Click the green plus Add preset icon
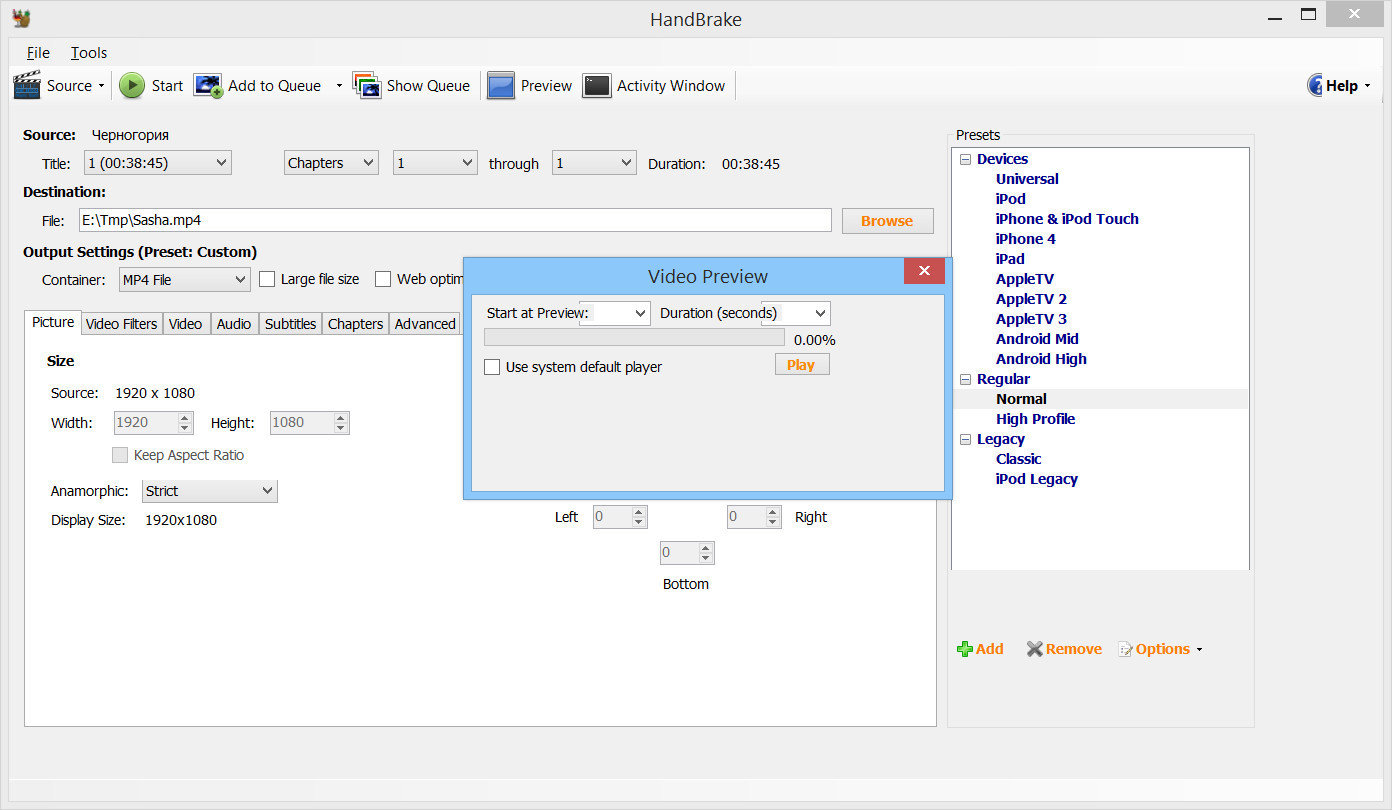 965,649
